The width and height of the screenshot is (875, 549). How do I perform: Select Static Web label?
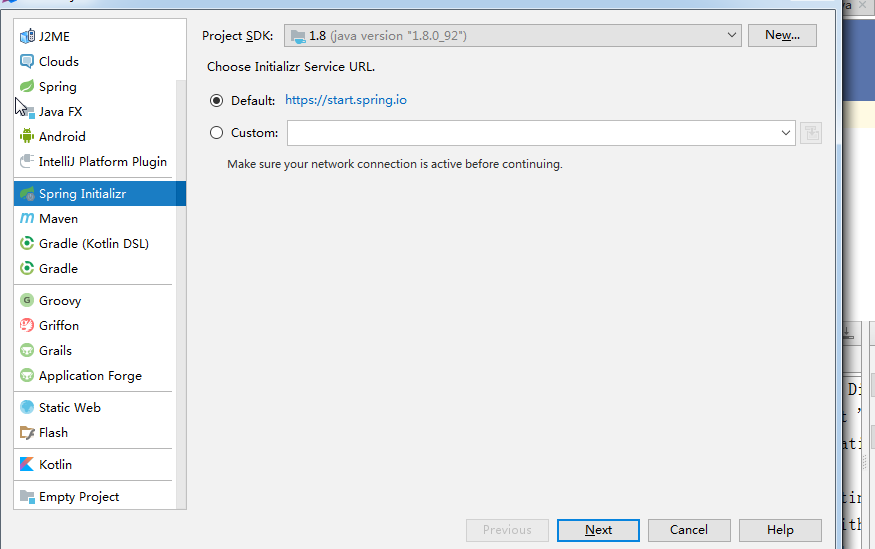(70, 408)
